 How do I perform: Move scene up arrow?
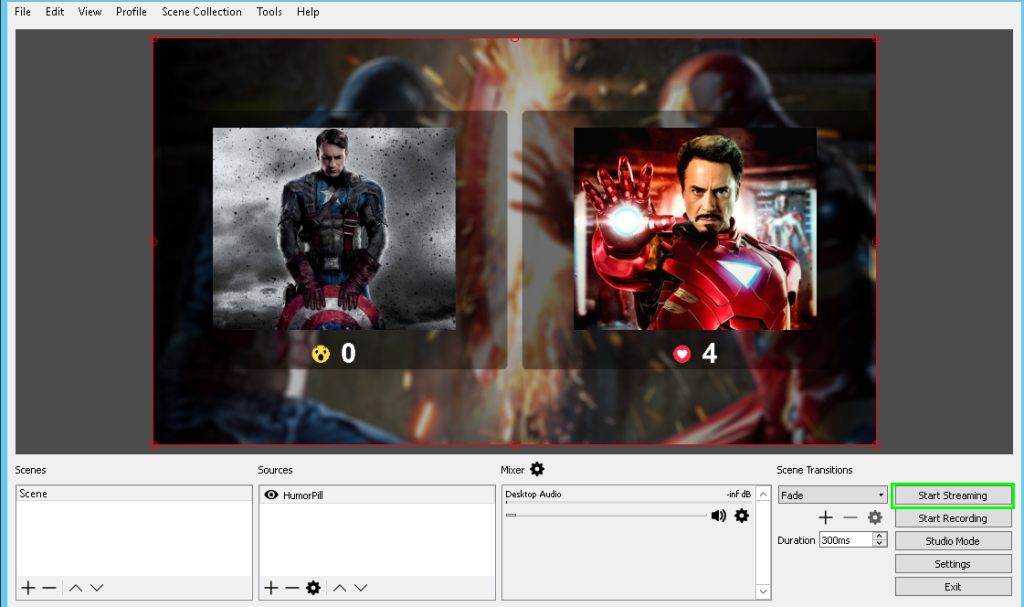pos(76,588)
